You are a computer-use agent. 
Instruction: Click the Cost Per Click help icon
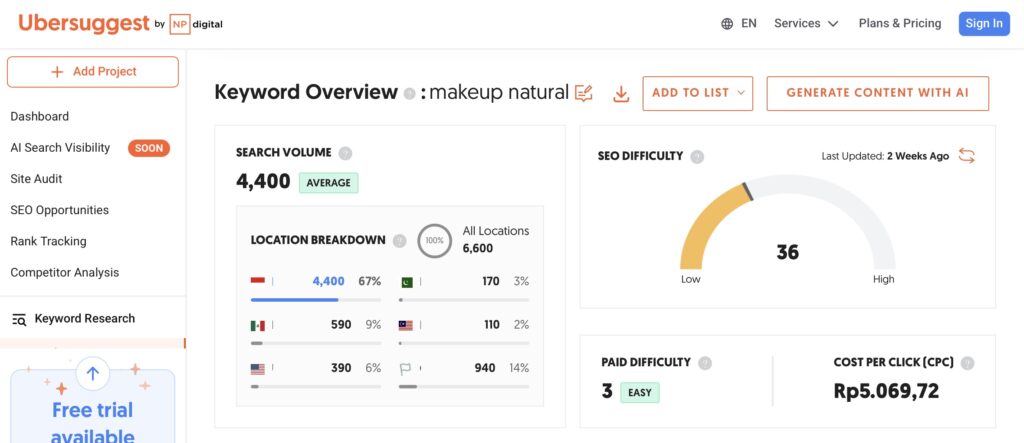pos(967,363)
